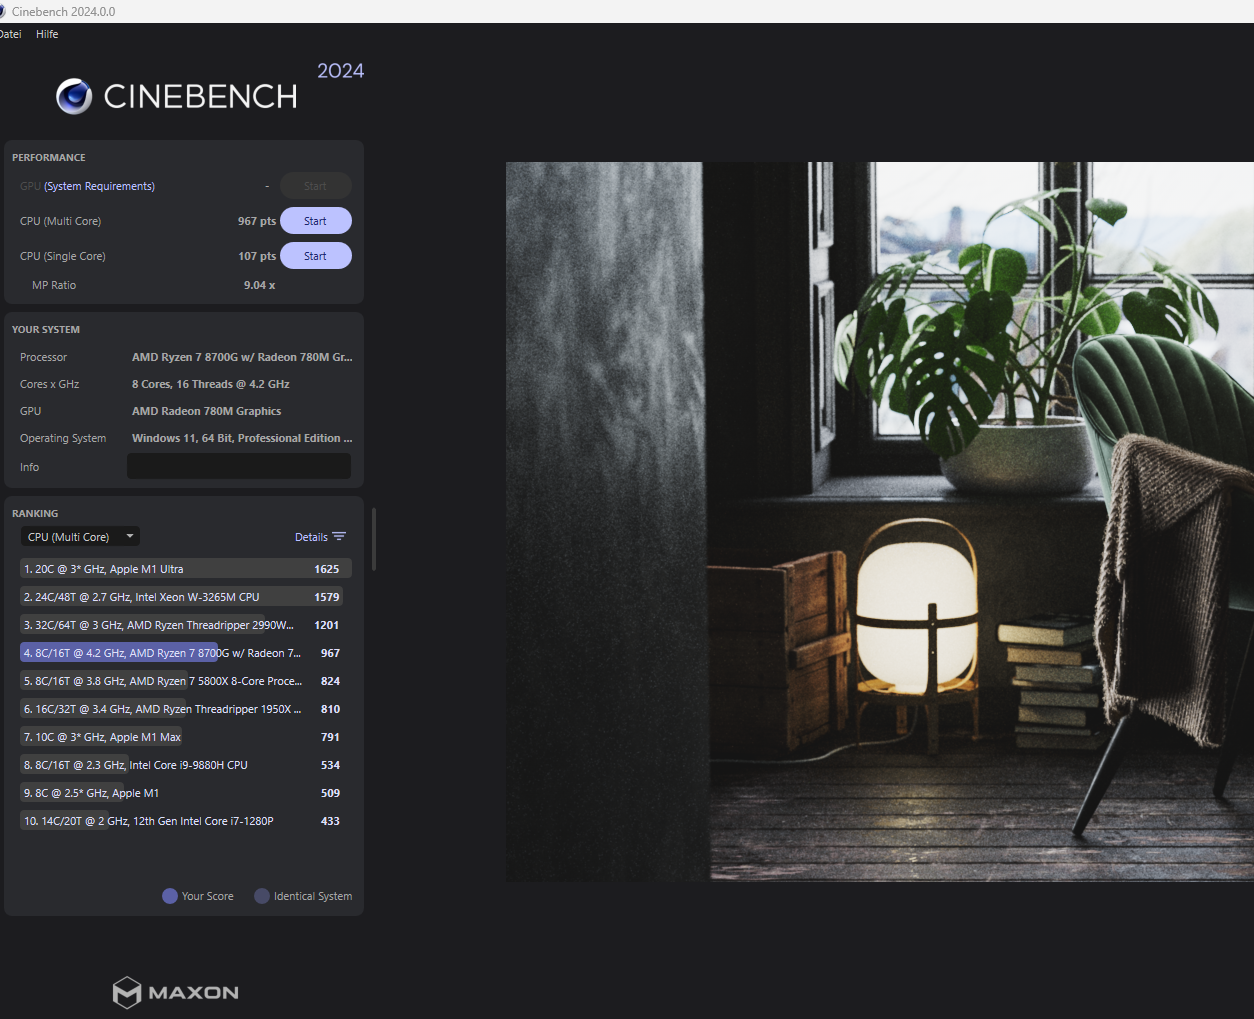Select the Ryzen 7 5800X ranking row
This screenshot has height=1019, width=1254.
[x=186, y=681]
